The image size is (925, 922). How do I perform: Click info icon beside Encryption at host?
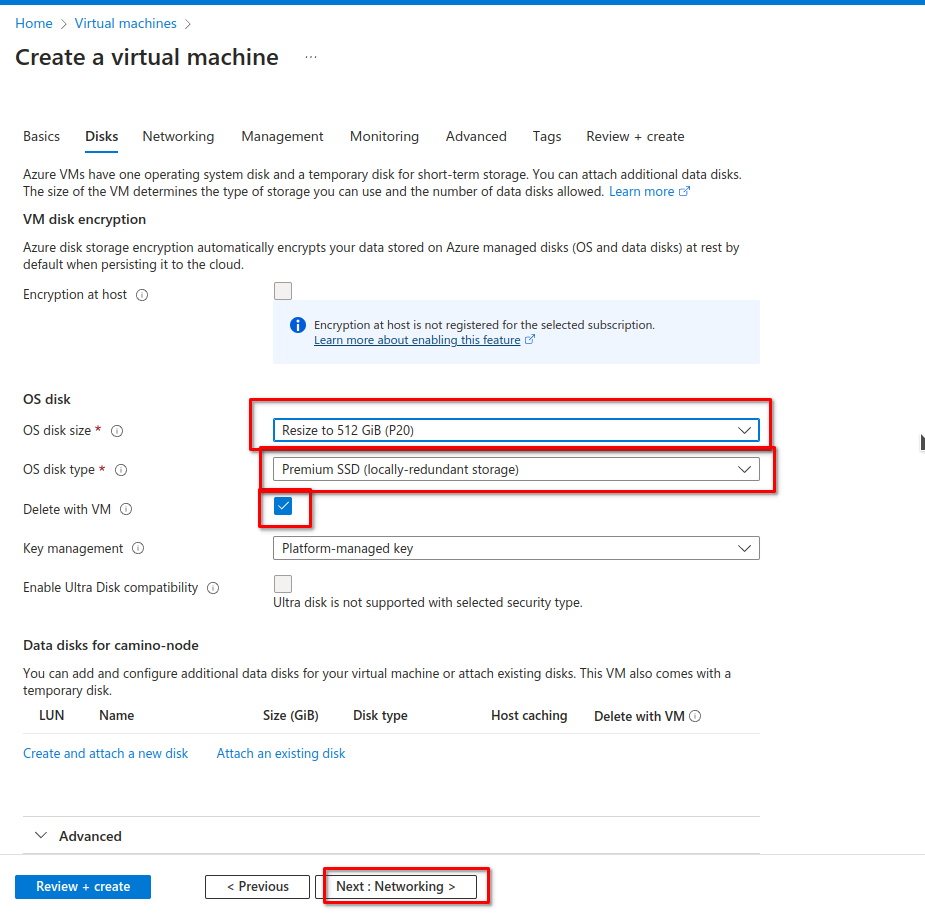click(x=142, y=295)
